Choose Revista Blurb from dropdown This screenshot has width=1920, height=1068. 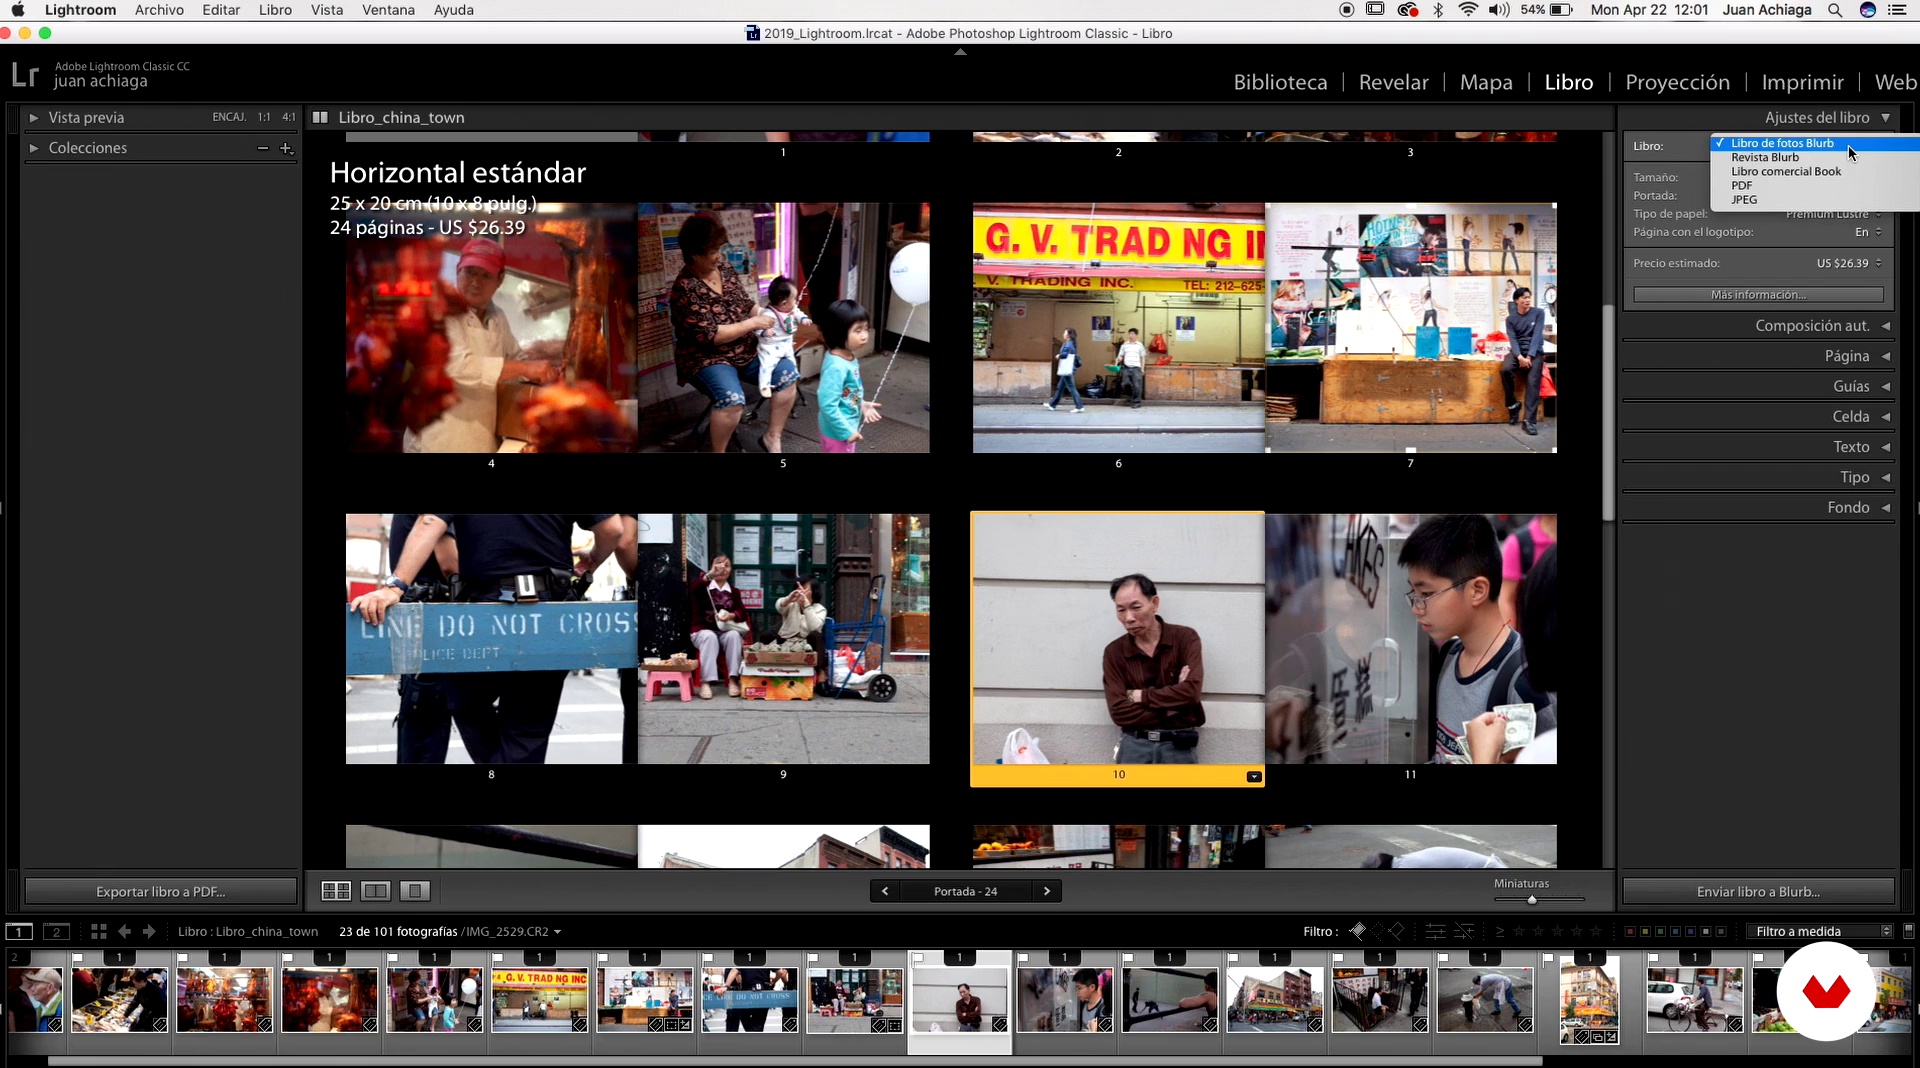tap(1765, 157)
